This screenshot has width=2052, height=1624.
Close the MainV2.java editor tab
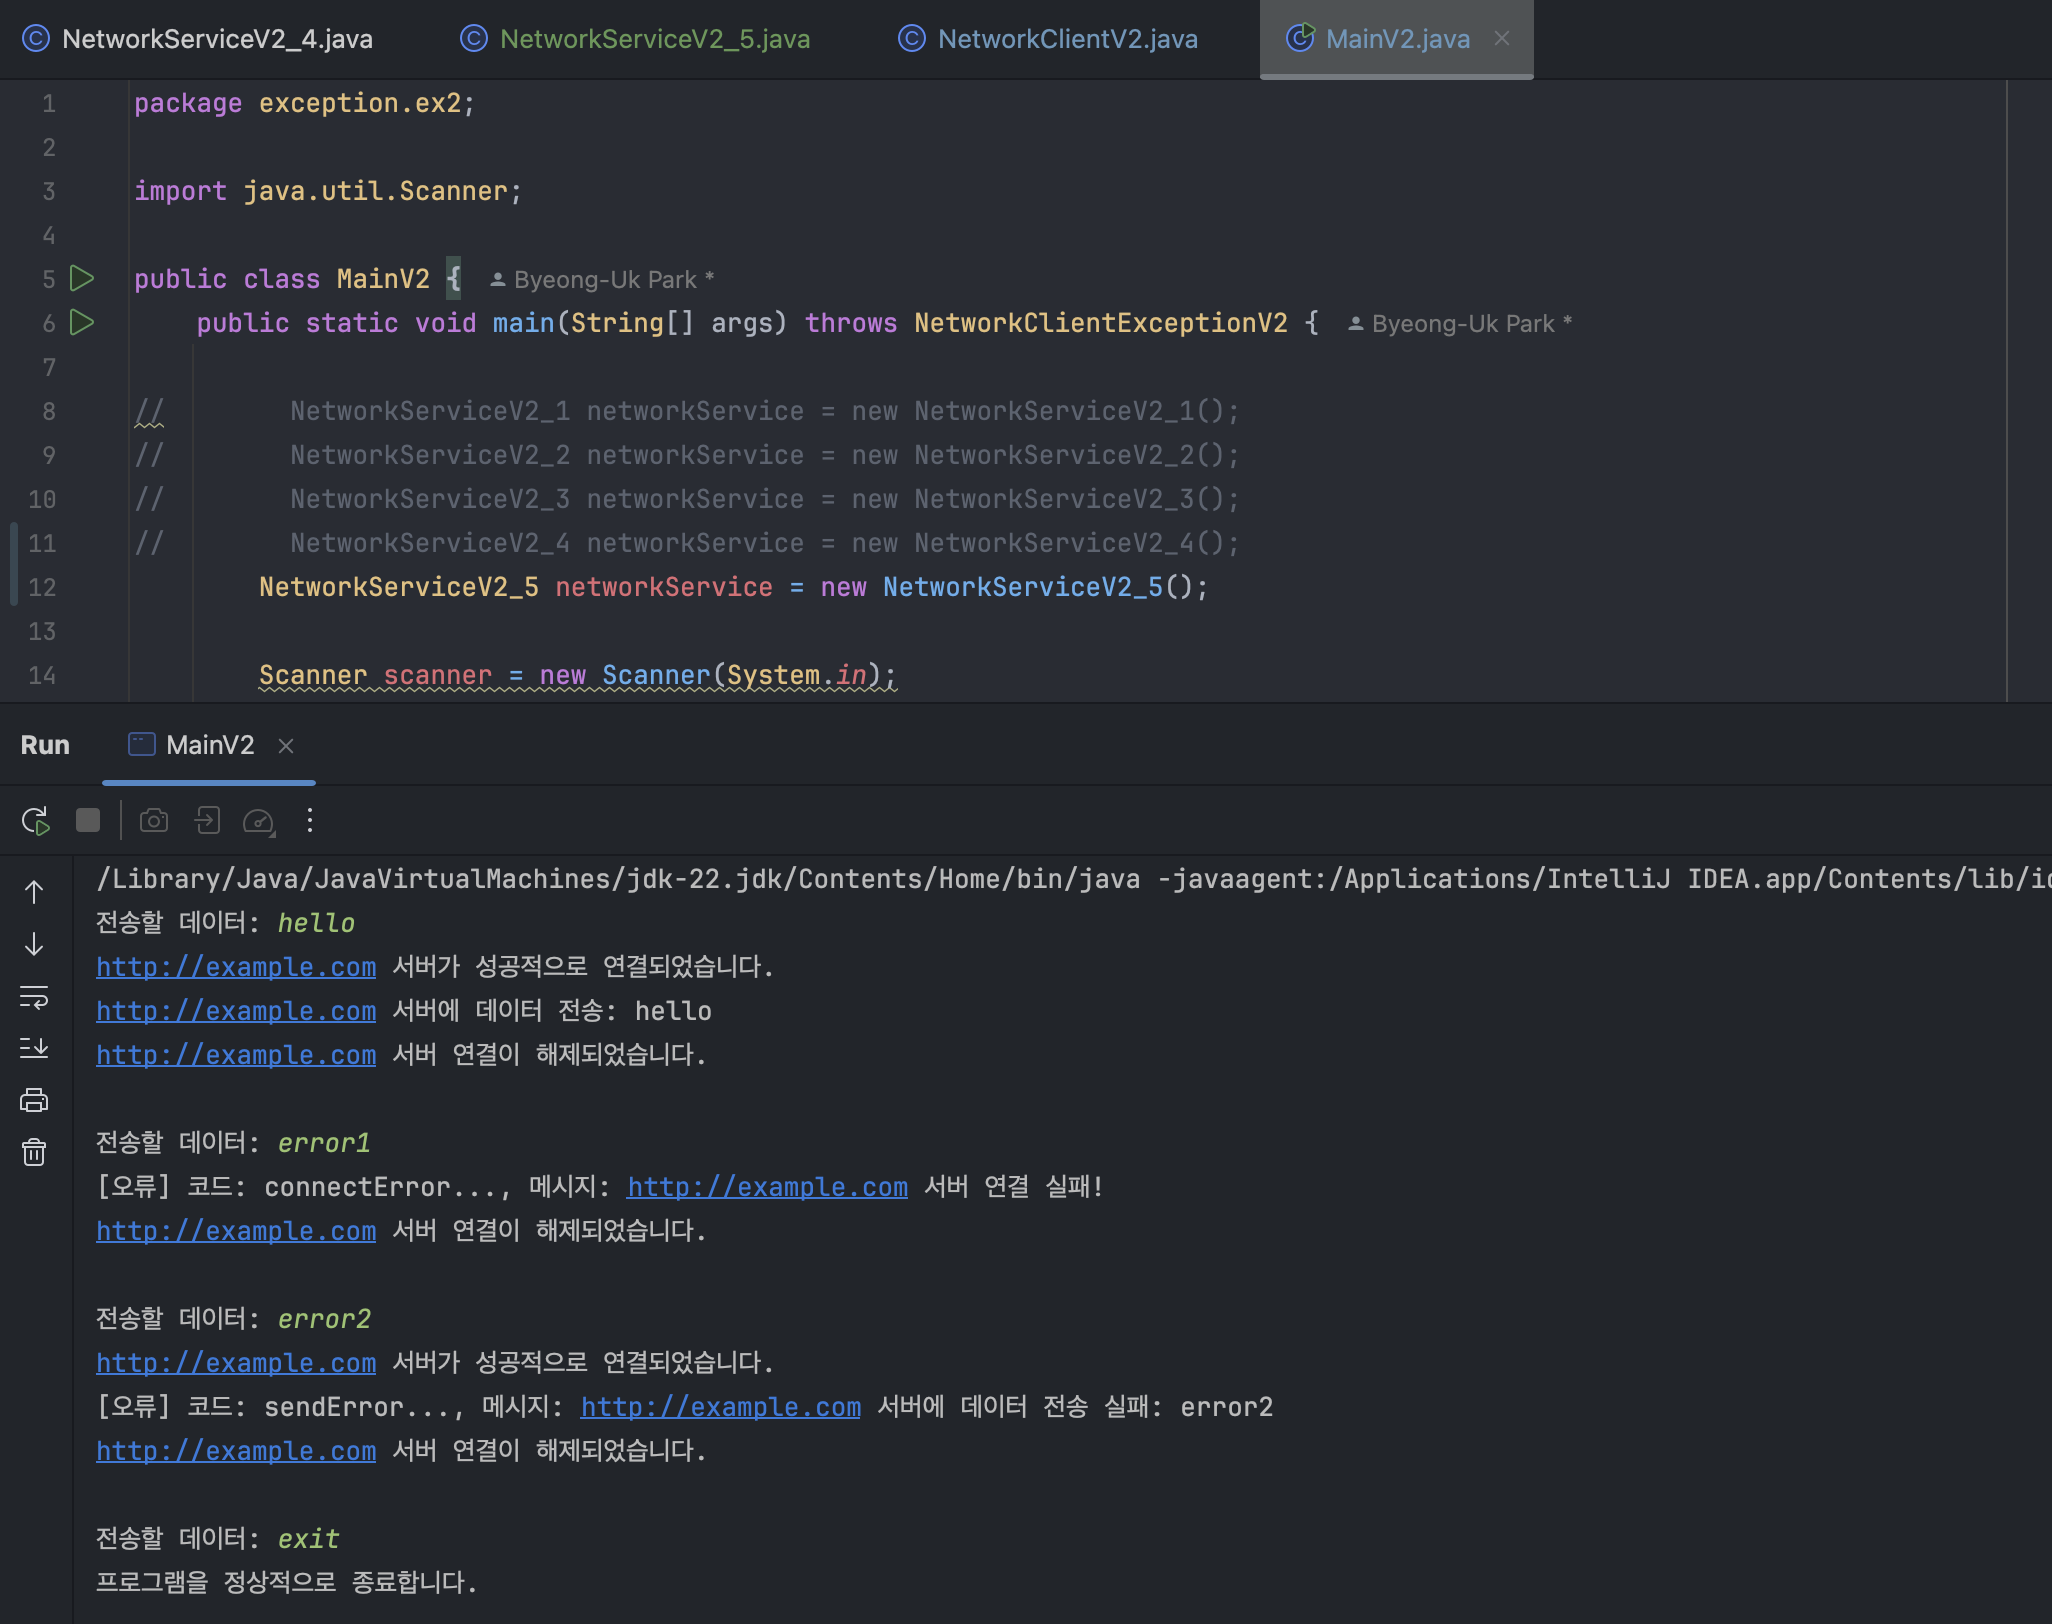[x=1502, y=39]
